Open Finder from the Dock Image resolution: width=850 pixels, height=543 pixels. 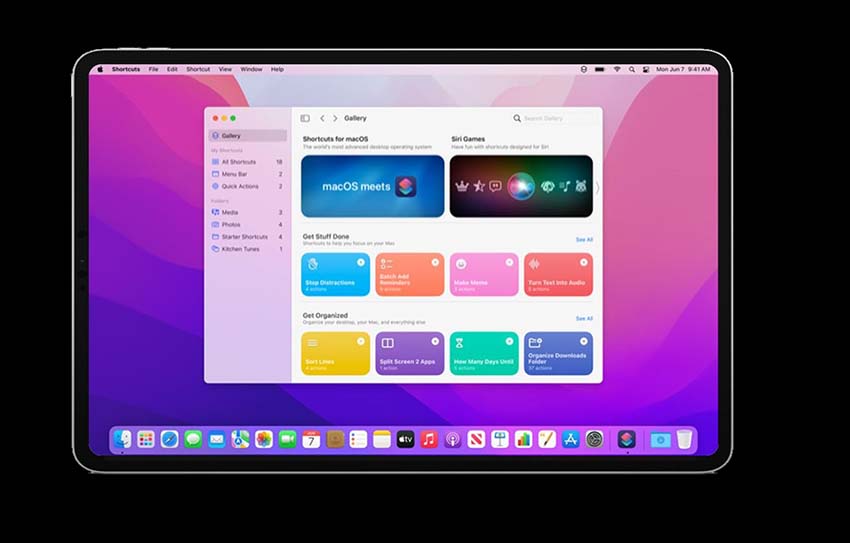(x=123, y=439)
